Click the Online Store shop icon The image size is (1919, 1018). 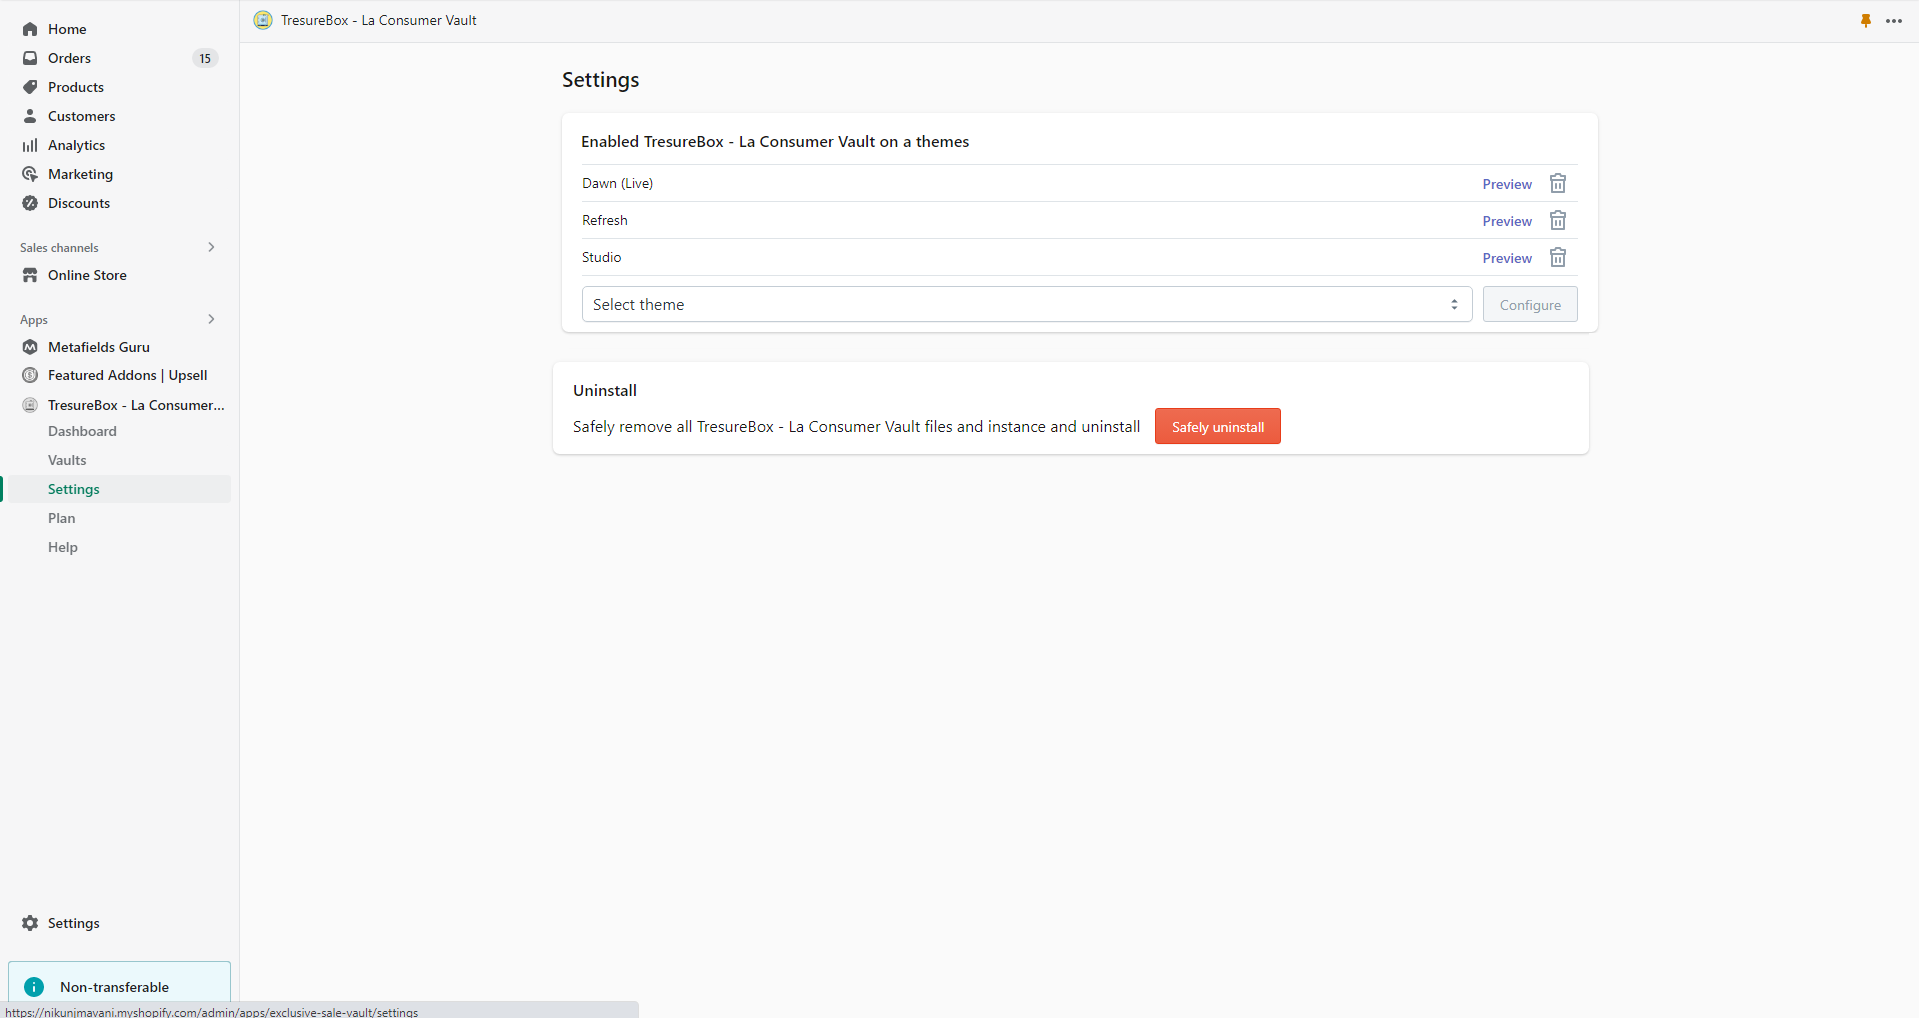tap(30, 275)
